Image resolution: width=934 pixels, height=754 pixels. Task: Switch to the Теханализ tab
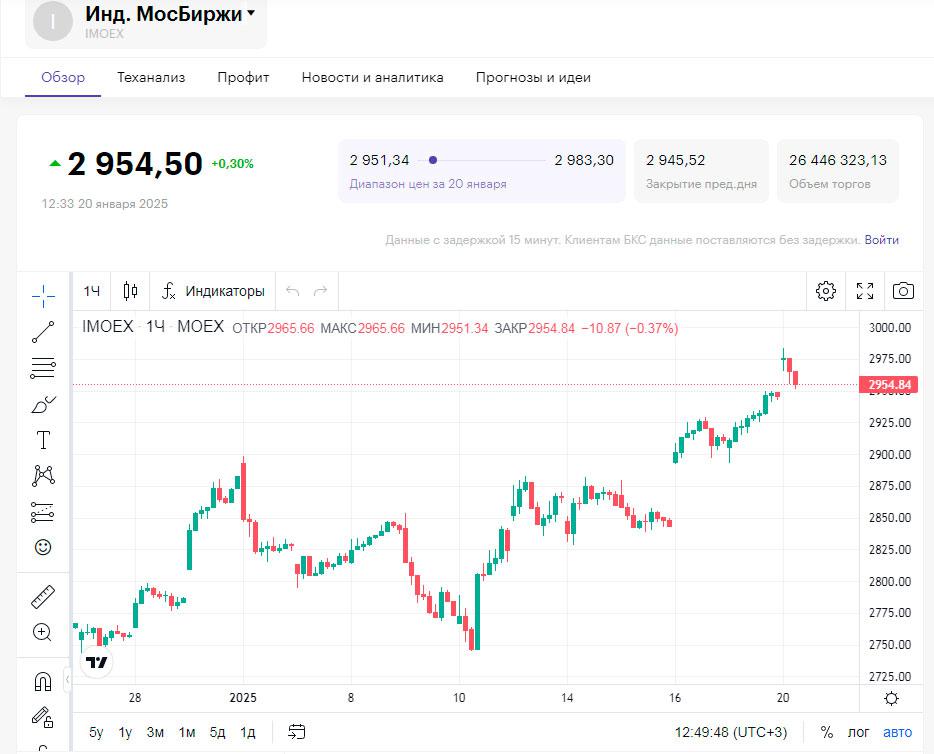coord(151,77)
